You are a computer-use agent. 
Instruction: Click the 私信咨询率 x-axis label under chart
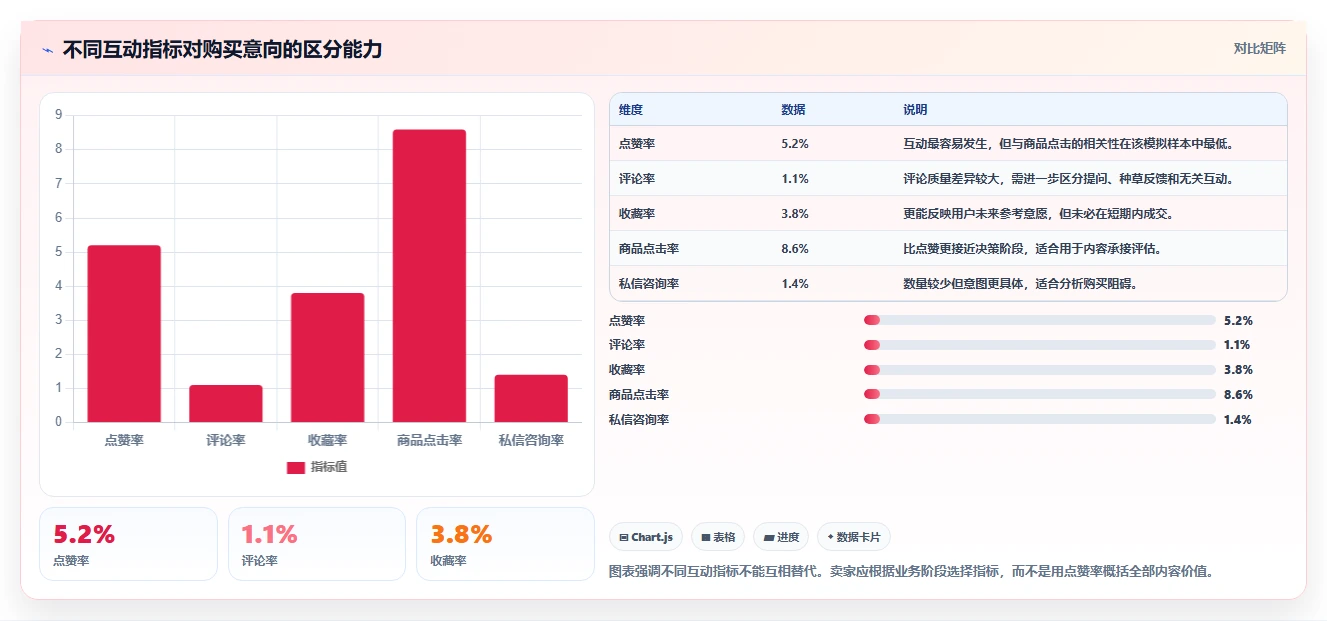coord(531,440)
